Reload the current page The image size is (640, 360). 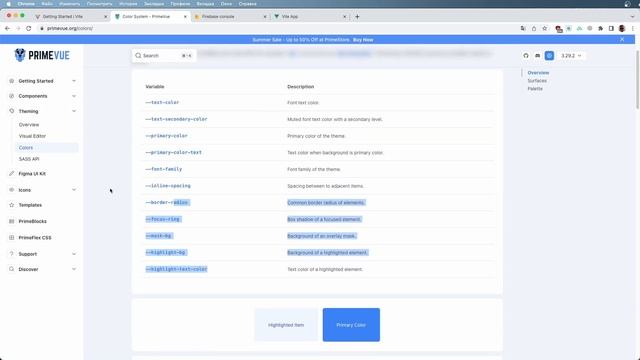coord(29,28)
